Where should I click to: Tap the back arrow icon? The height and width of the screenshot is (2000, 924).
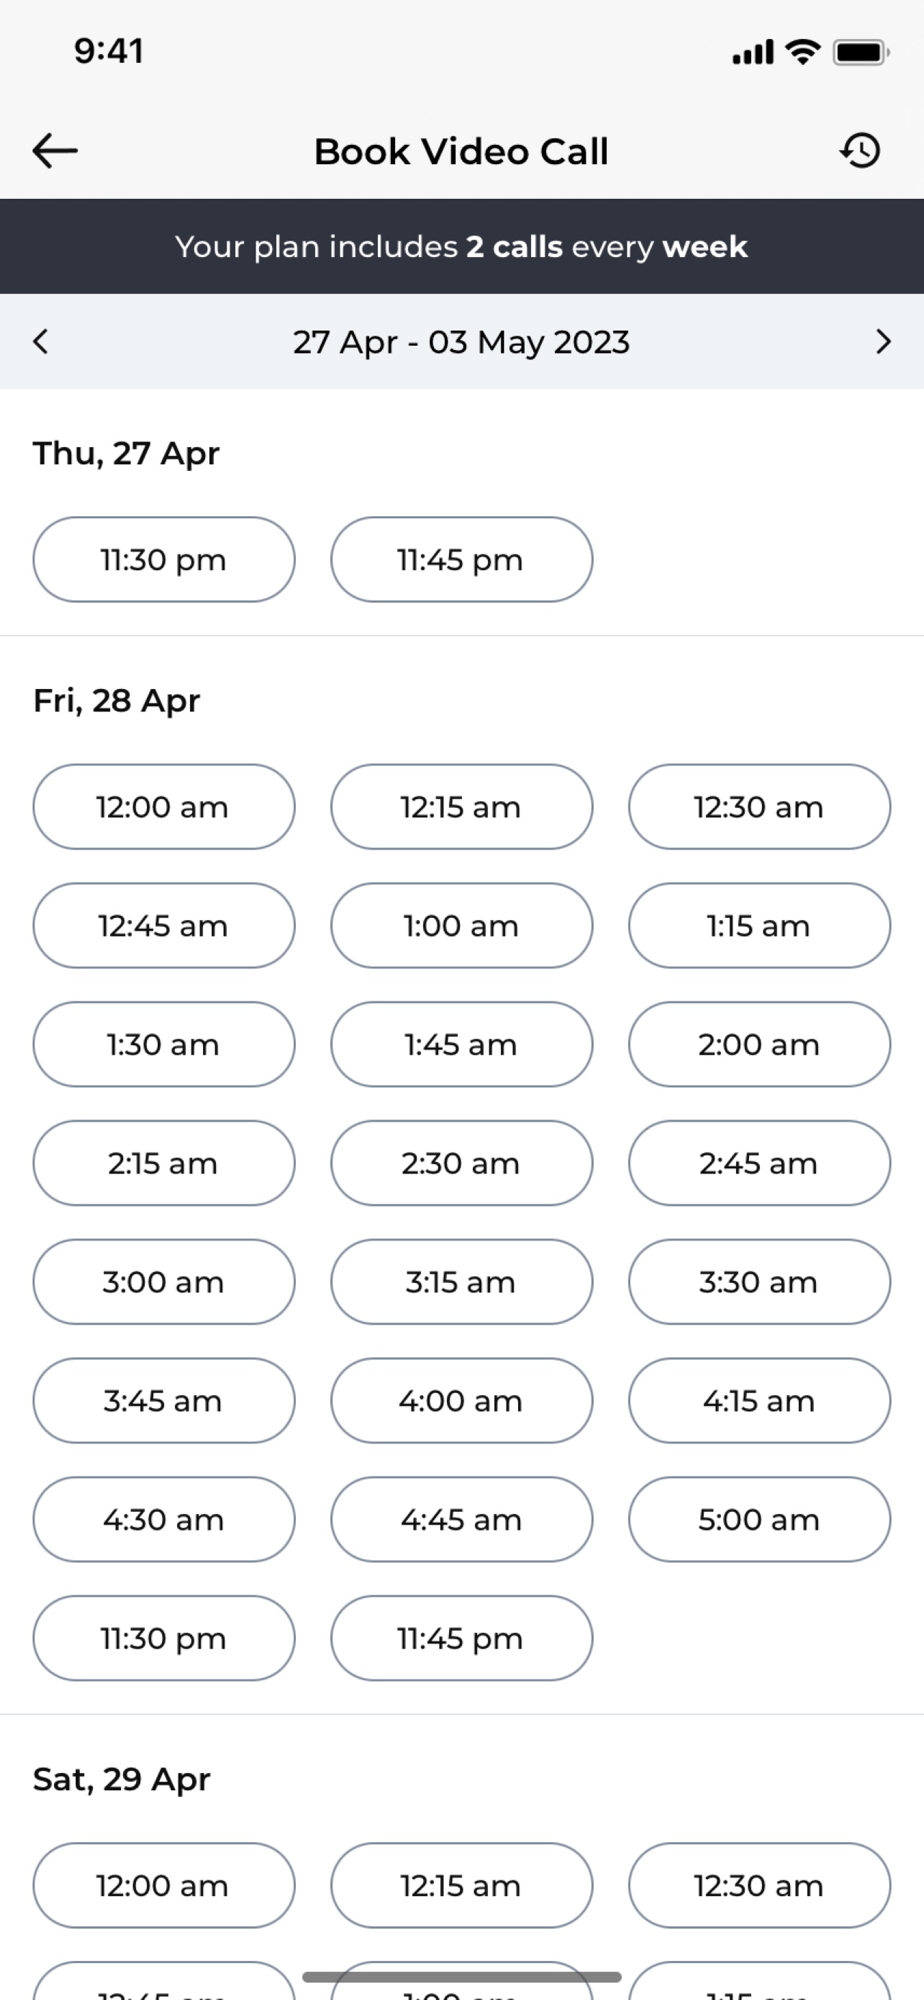tap(55, 151)
